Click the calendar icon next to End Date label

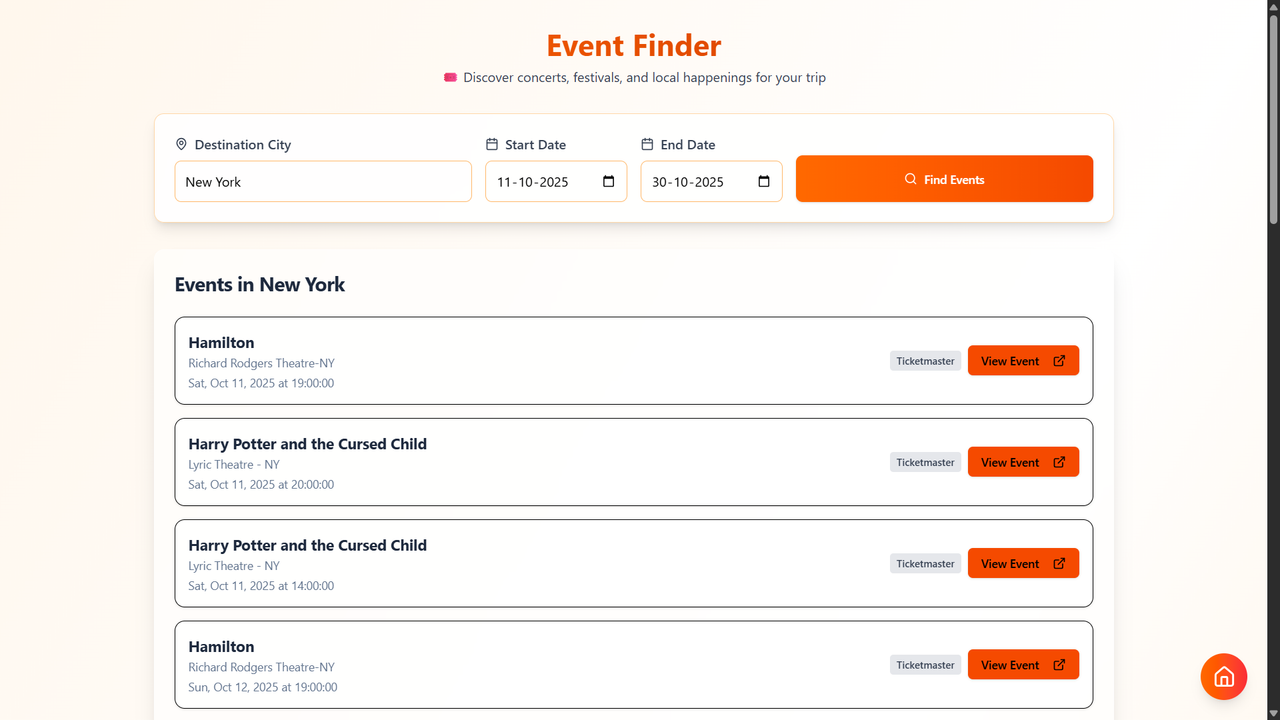(x=647, y=144)
